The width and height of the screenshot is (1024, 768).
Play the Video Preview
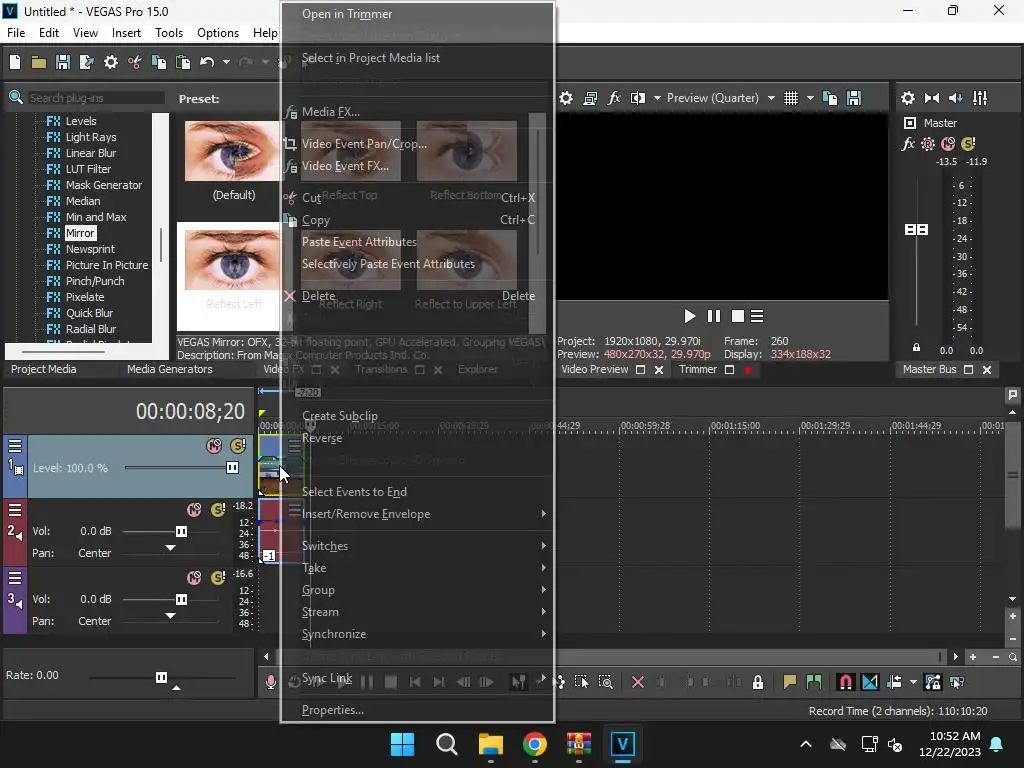[690, 316]
